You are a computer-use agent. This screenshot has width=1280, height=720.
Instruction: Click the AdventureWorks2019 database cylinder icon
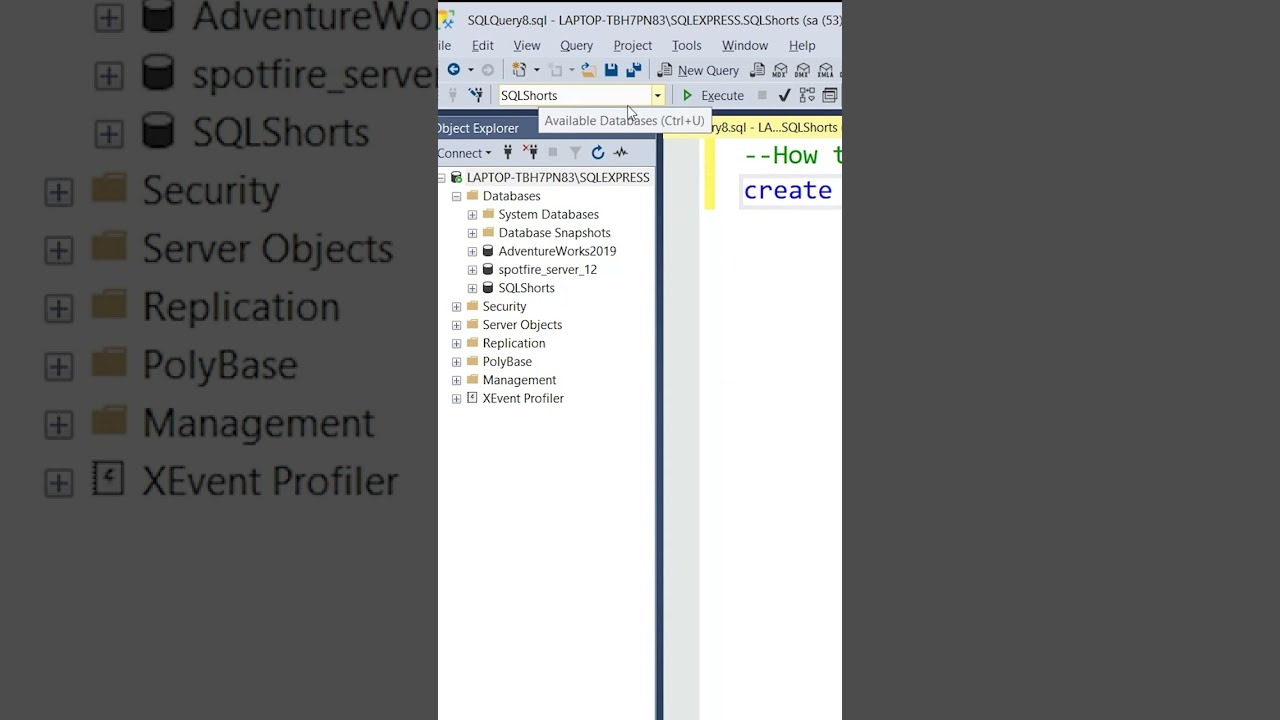(488, 251)
